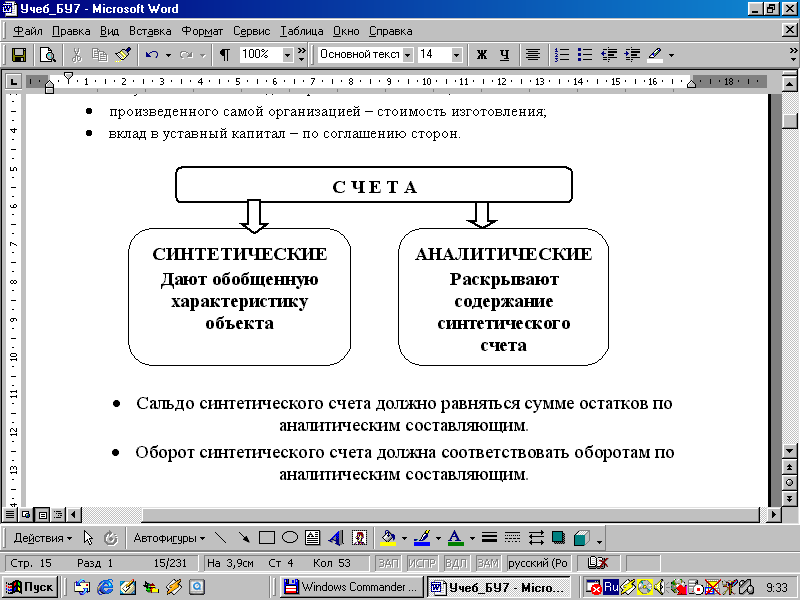This screenshot has width=800, height=600.
Task: Open the Undo history dropdown arrow
Action: click(168, 55)
